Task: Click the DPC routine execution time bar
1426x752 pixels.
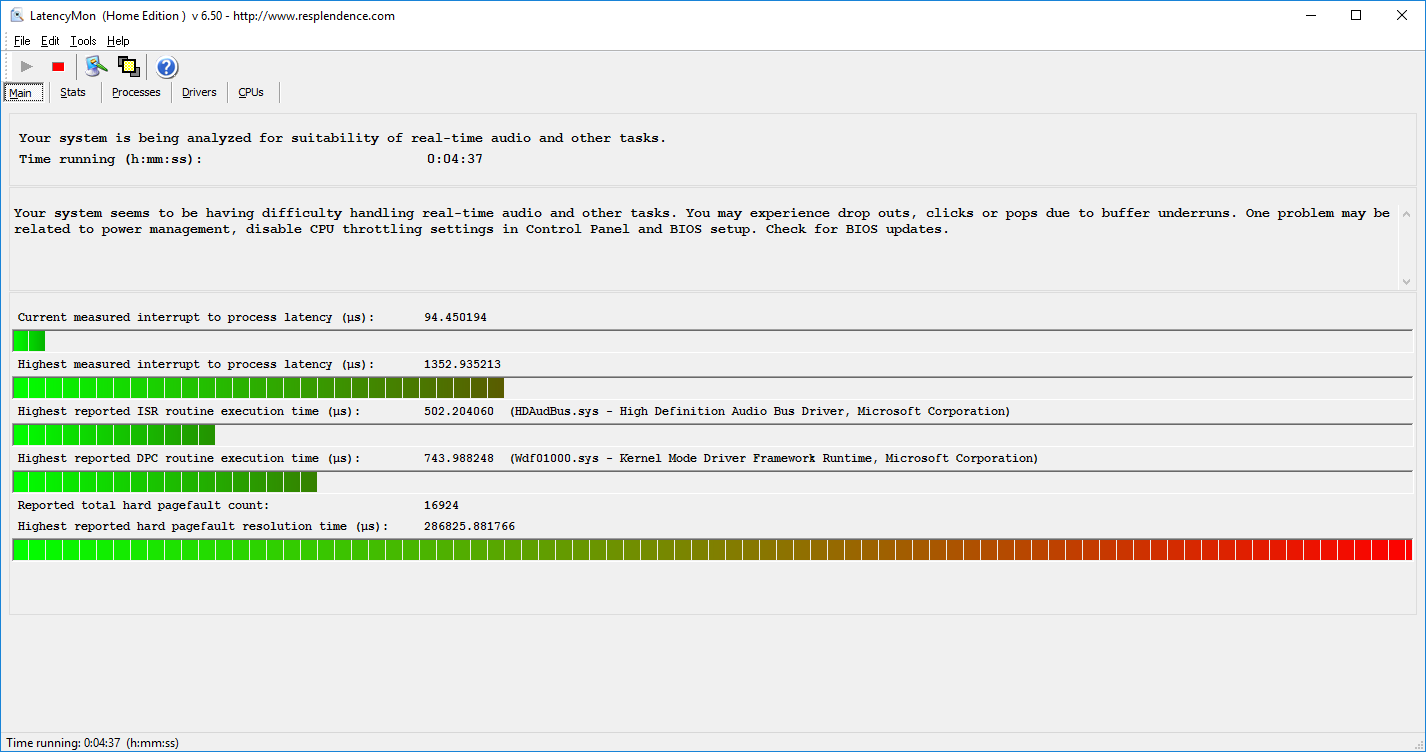Action: pos(712,482)
